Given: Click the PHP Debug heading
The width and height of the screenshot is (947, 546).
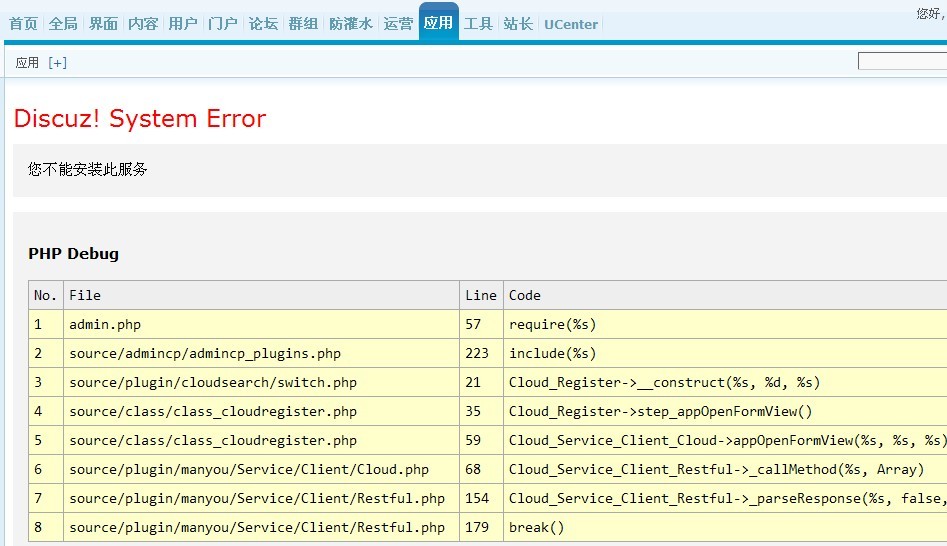Looking at the screenshot, I should click(x=74, y=254).
